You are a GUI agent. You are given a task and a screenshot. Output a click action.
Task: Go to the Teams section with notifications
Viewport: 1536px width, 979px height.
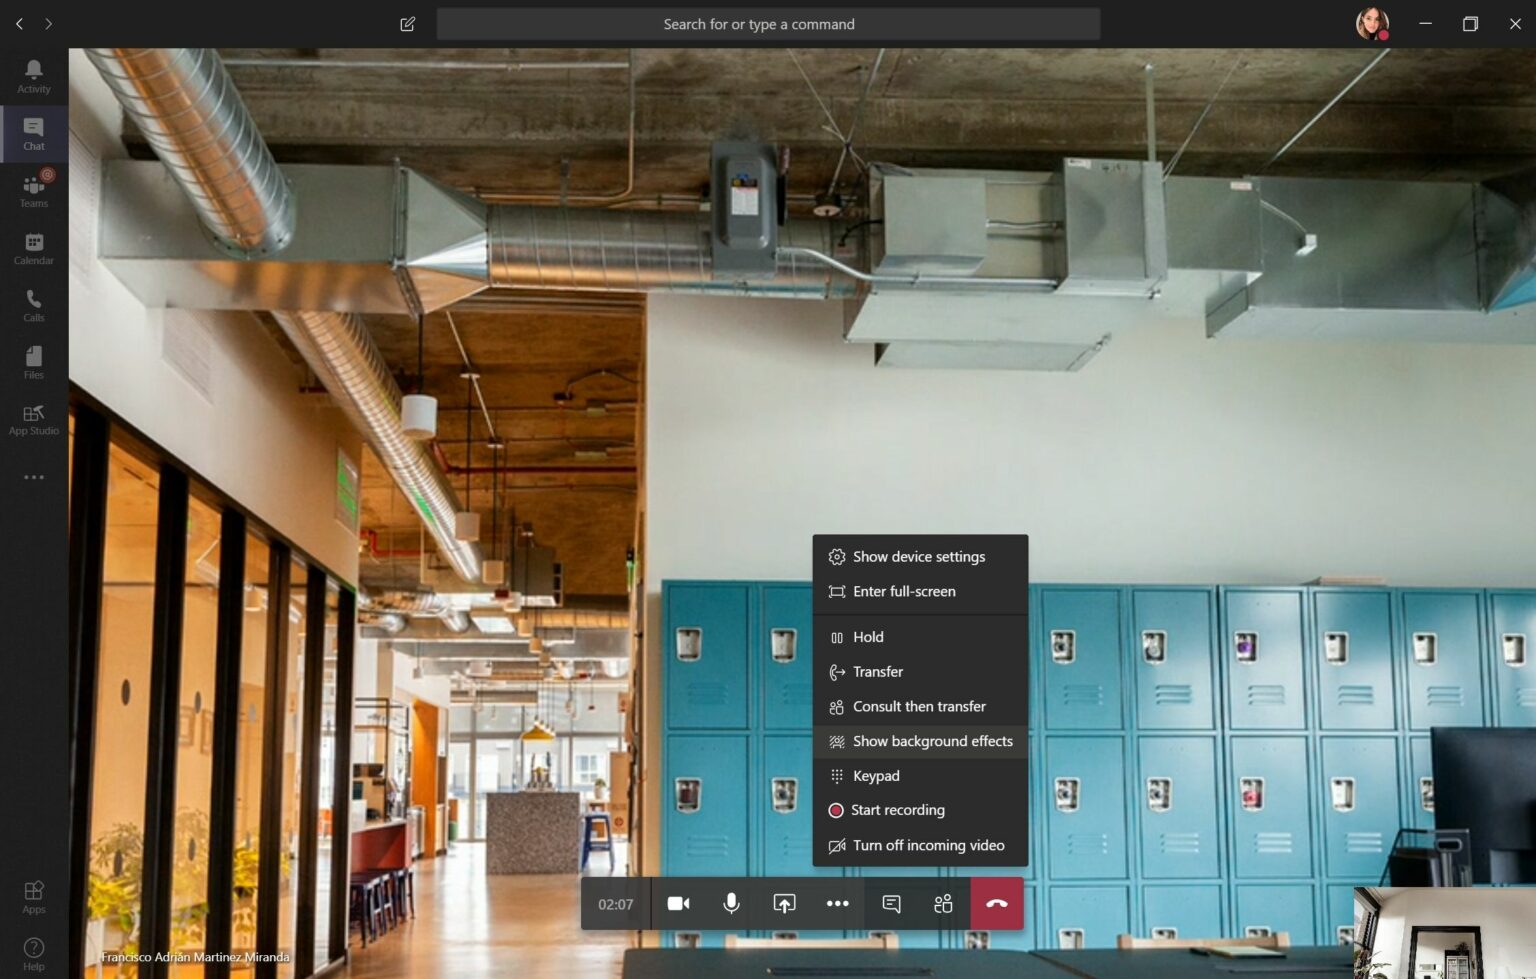click(x=33, y=188)
